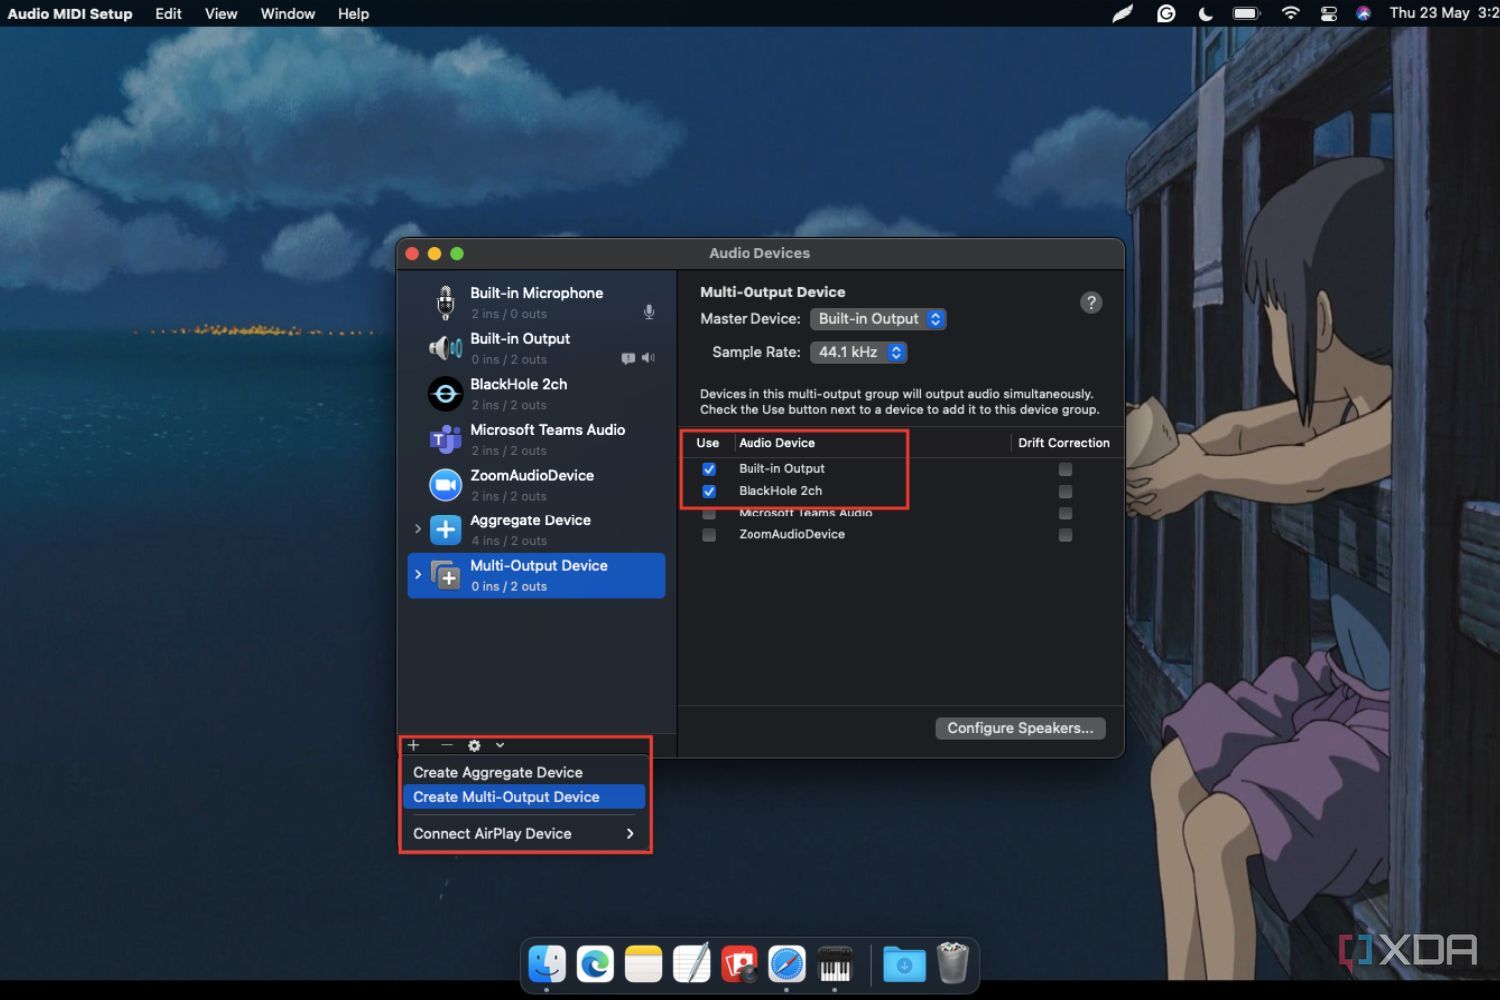Open Photo Booth from the dock
Screen dimensions: 1500x1000
[739, 964]
